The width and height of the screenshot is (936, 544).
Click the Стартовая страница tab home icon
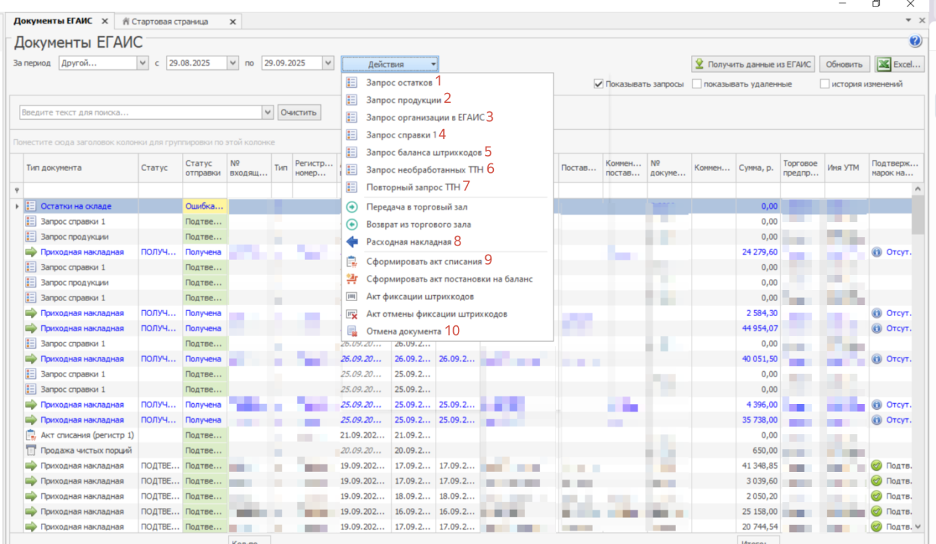(x=126, y=21)
